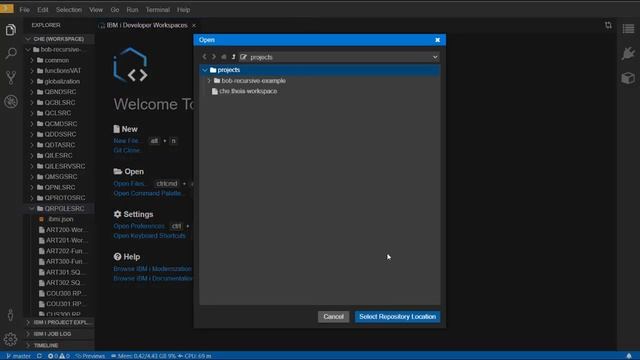This screenshot has width=640, height=360.
Task: Select the projects folder row in dialog
Action: (x=320, y=70)
